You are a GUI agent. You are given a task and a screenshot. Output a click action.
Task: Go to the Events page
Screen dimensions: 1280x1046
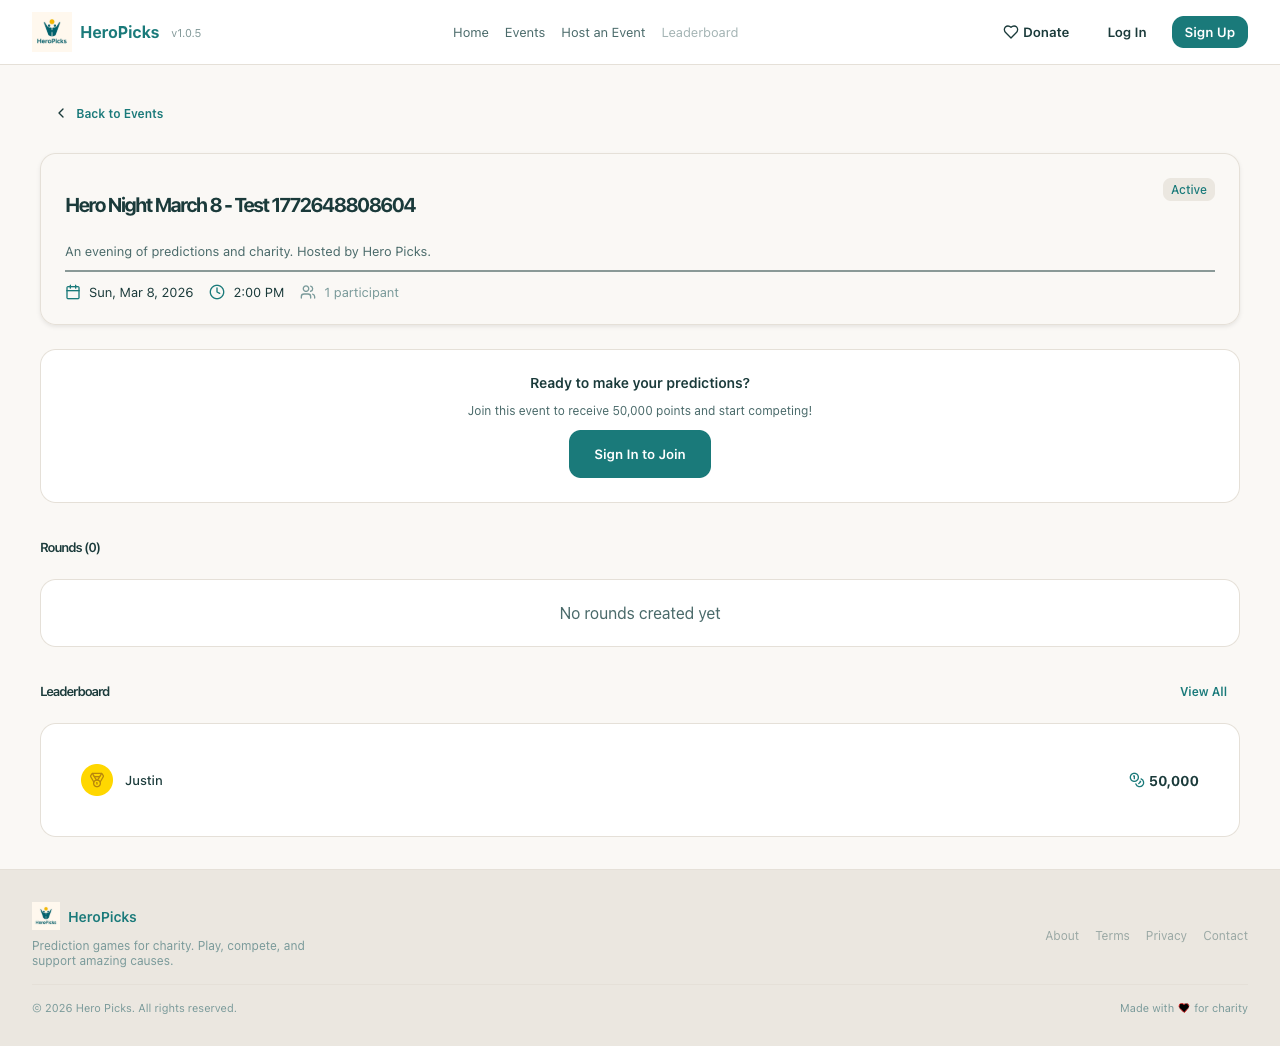[x=525, y=32]
